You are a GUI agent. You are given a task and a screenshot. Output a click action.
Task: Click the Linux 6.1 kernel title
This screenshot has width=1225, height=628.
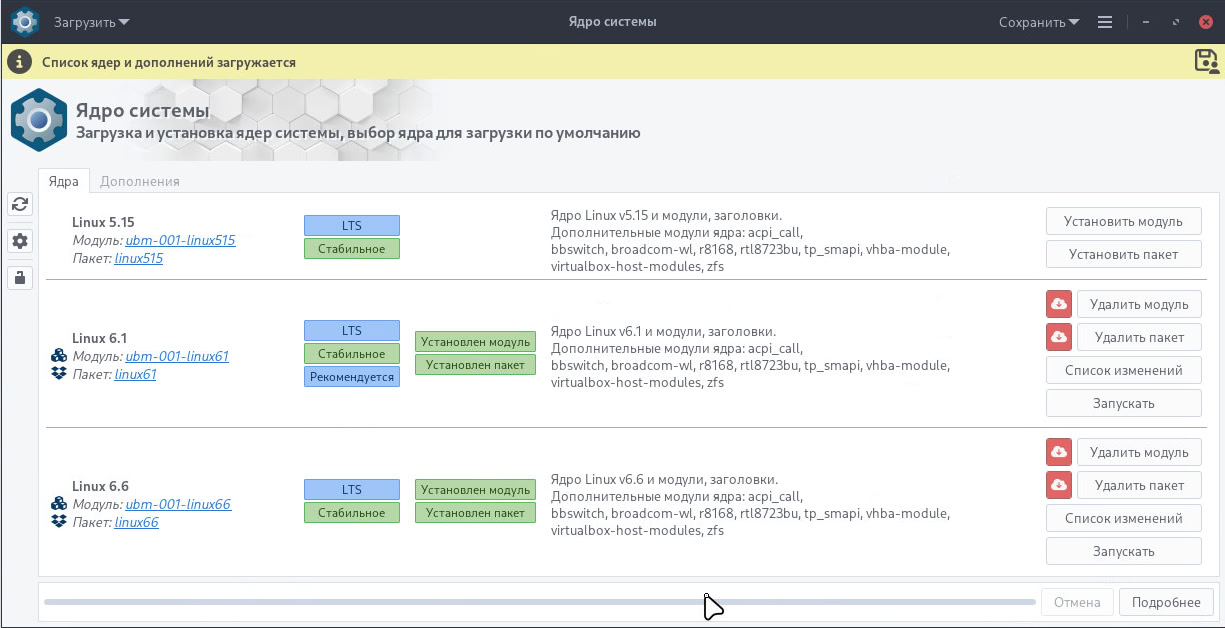point(100,338)
